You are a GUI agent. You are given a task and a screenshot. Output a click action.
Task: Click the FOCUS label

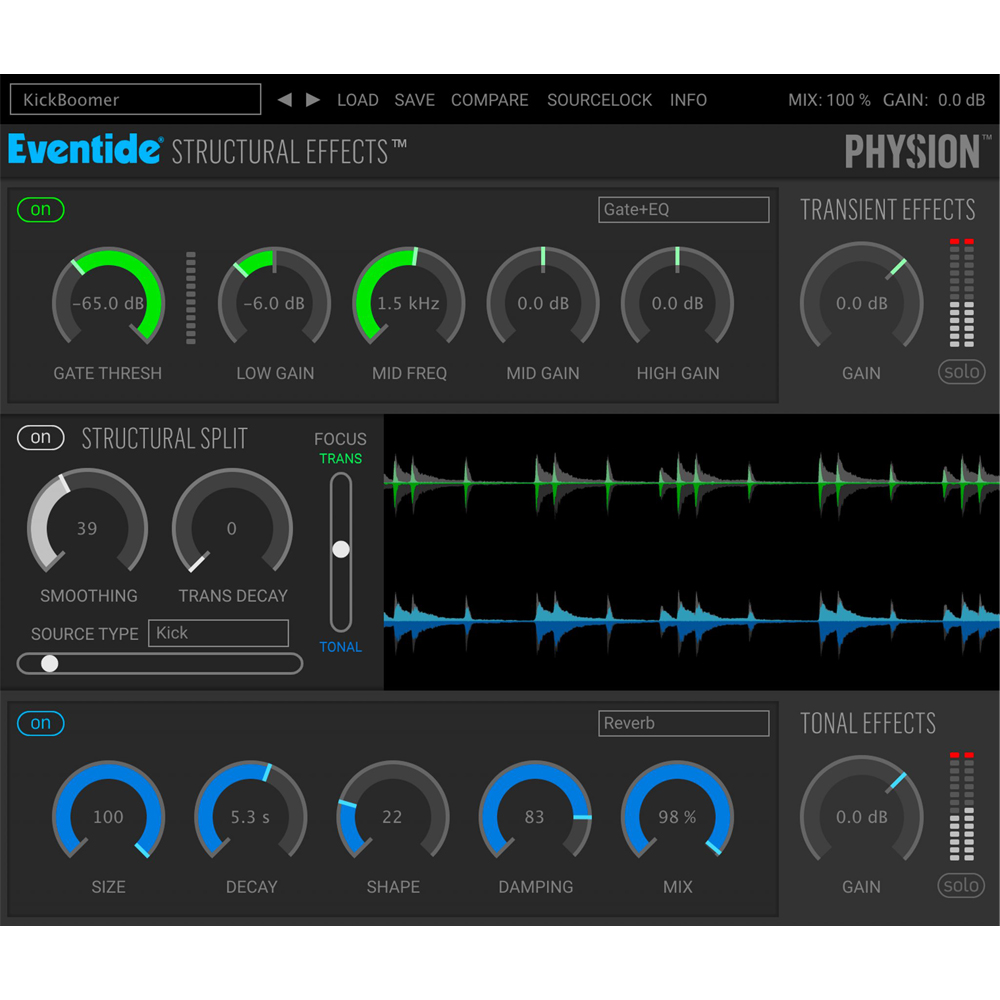[341, 439]
